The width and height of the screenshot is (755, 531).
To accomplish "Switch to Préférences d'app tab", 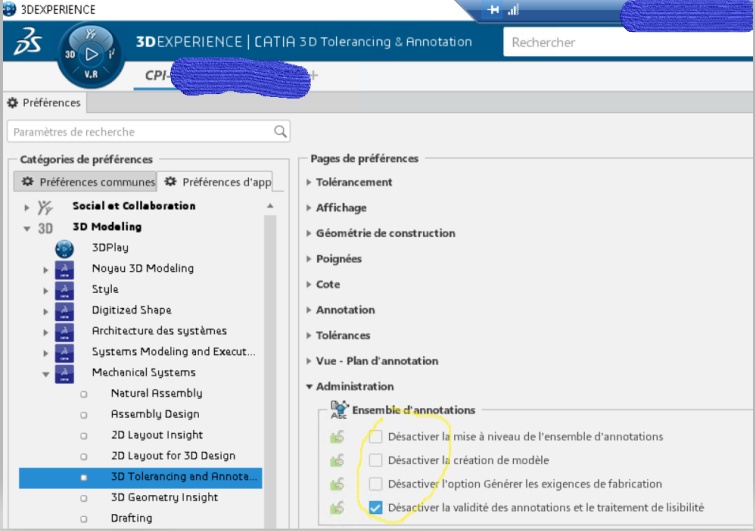I will coord(216,182).
